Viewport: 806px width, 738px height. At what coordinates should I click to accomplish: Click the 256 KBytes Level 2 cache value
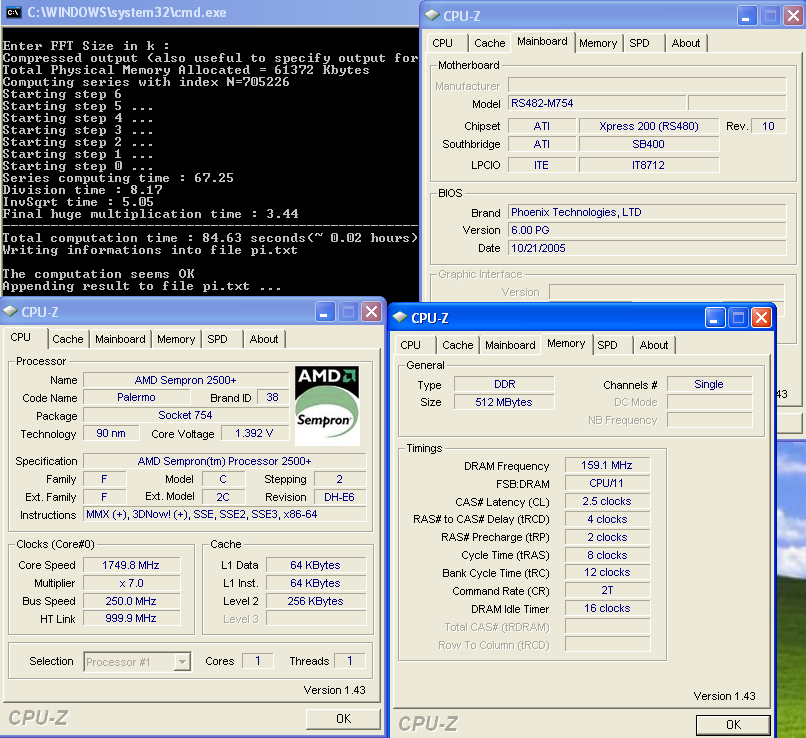point(316,601)
